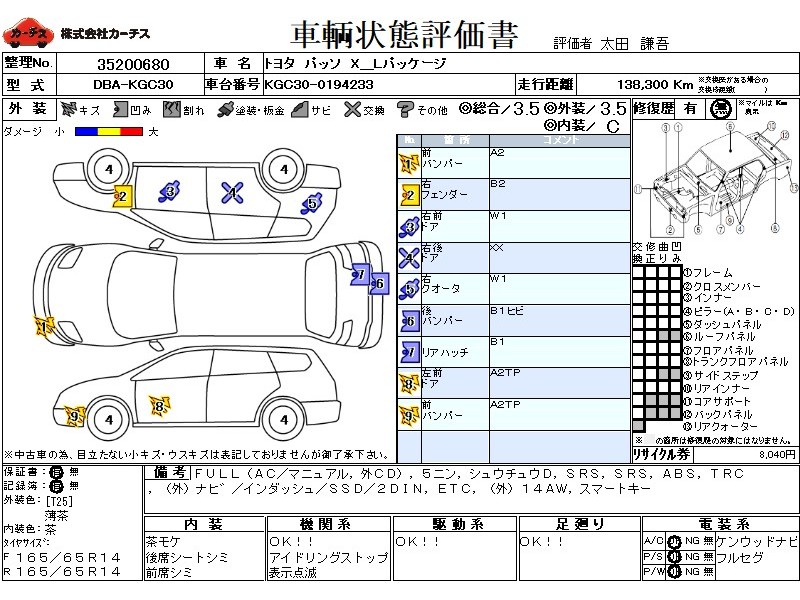This screenshot has height=600, width=800.
Task: Click the Carchs red car logo
Action: click(28, 33)
